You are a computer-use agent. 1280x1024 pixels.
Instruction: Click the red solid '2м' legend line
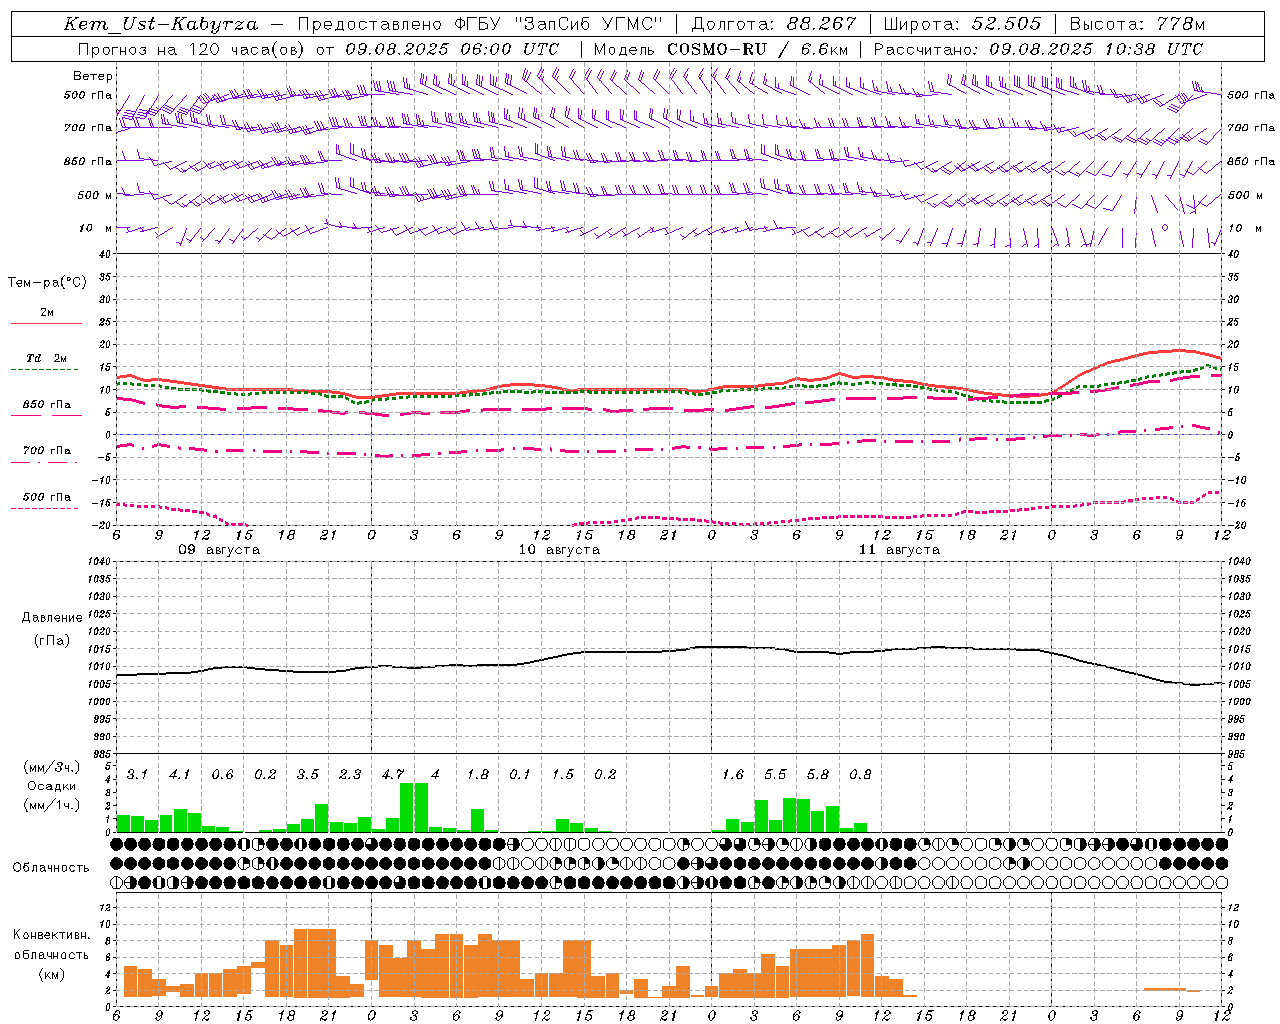46,323
